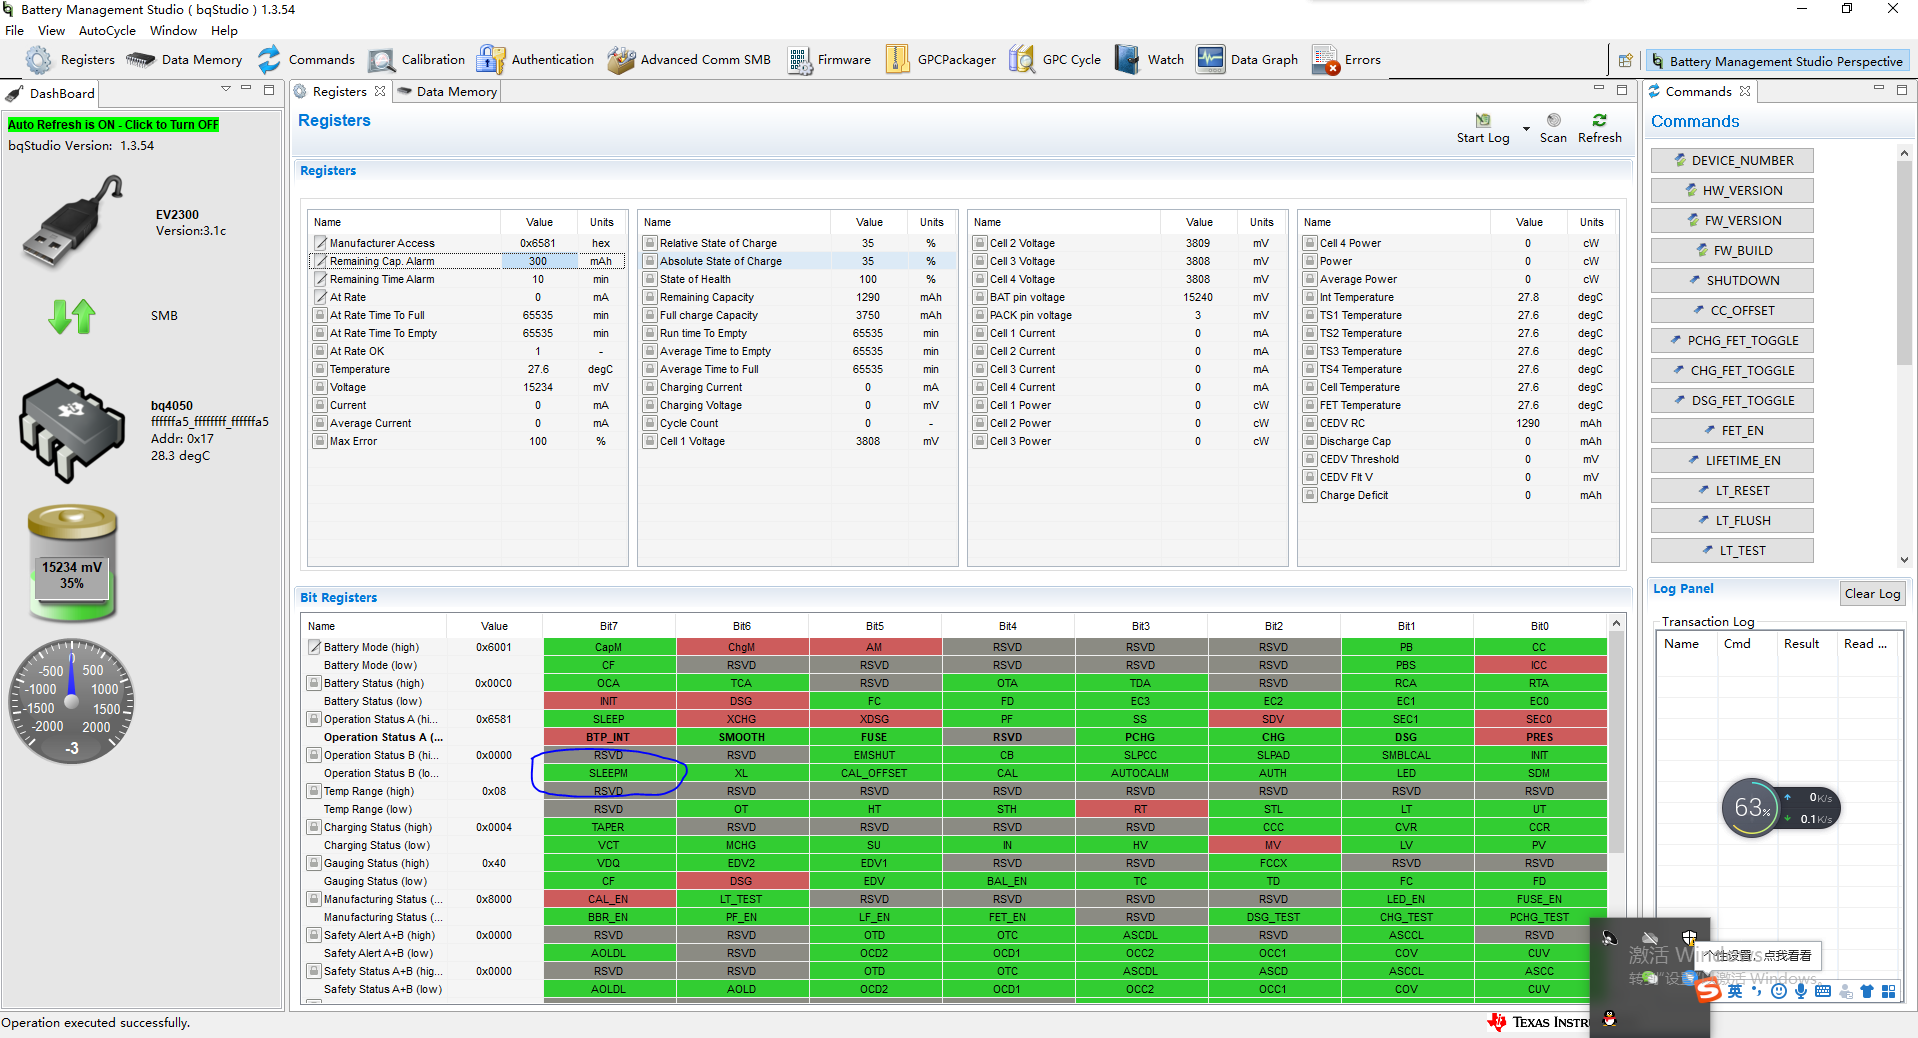Expand the Safety Alert A+B (high) row

tap(314, 935)
